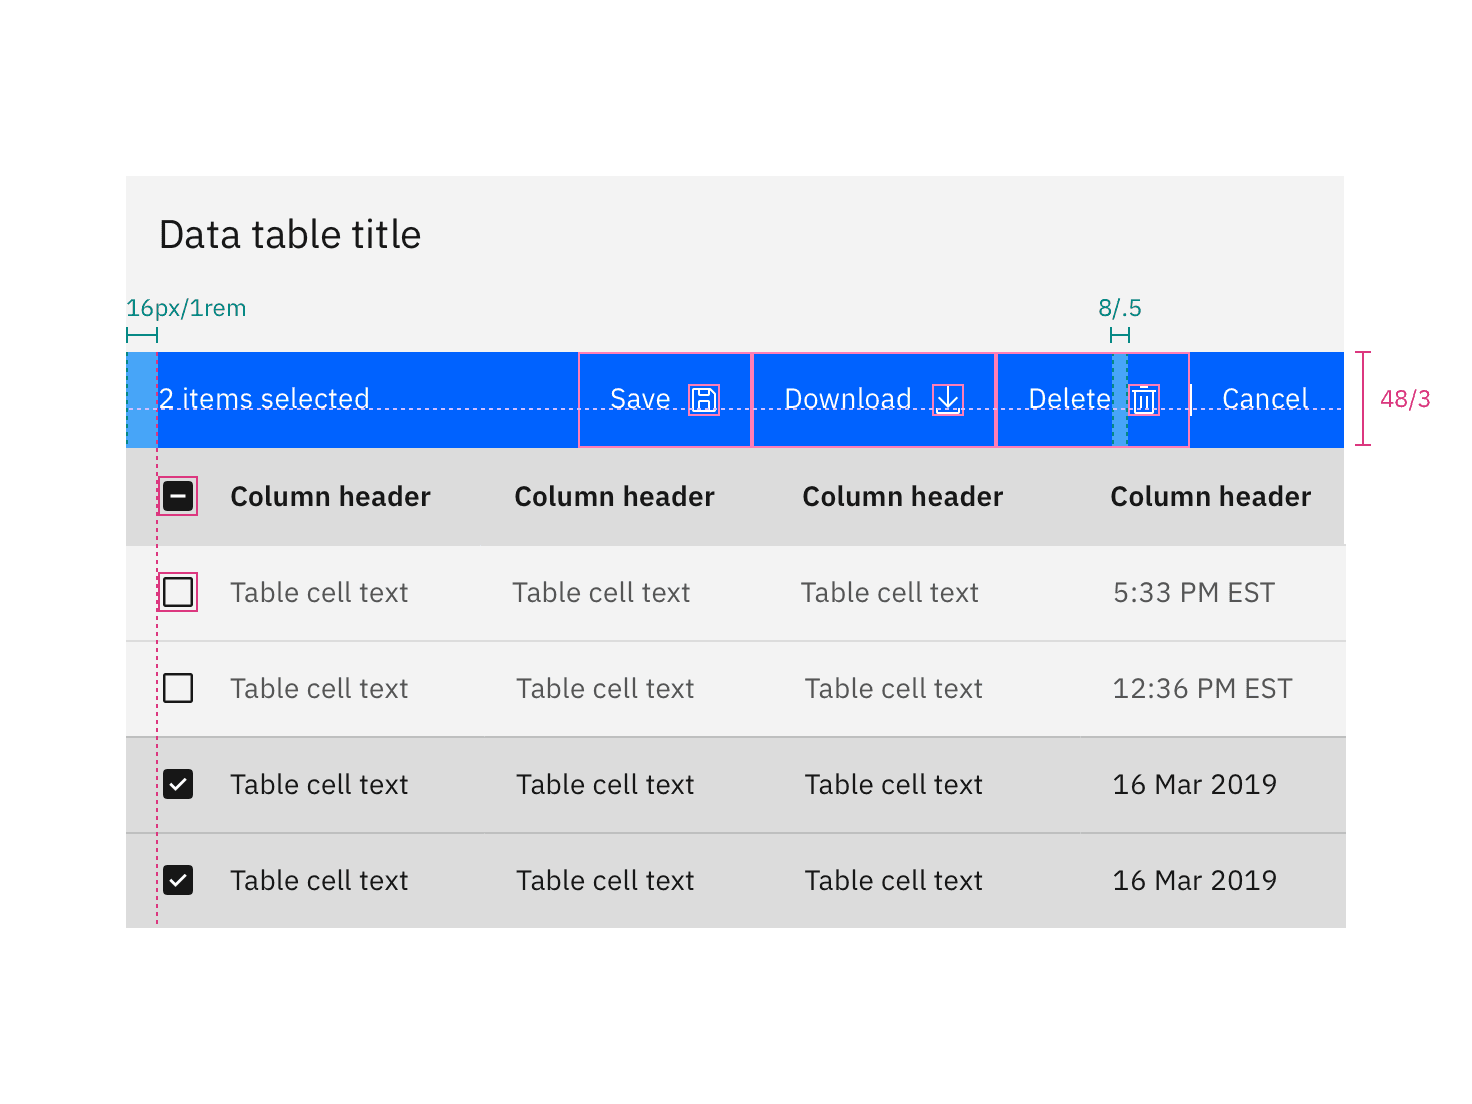Uncheck the checkbox in the last row
The height and width of the screenshot is (1104, 1472).
point(178,880)
